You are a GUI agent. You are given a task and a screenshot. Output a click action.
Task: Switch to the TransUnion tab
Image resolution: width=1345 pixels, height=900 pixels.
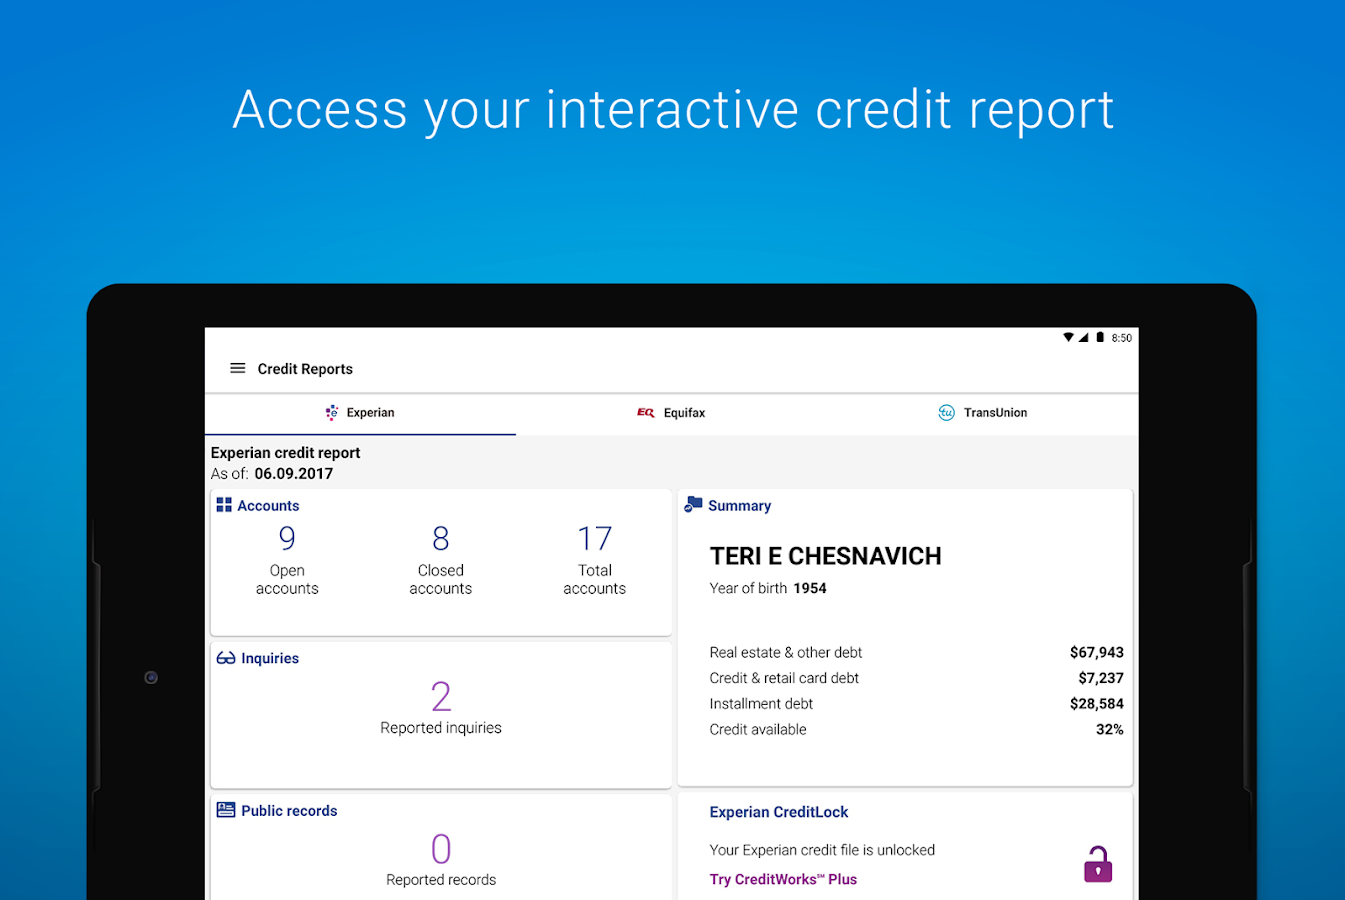(x=983, y=413)
